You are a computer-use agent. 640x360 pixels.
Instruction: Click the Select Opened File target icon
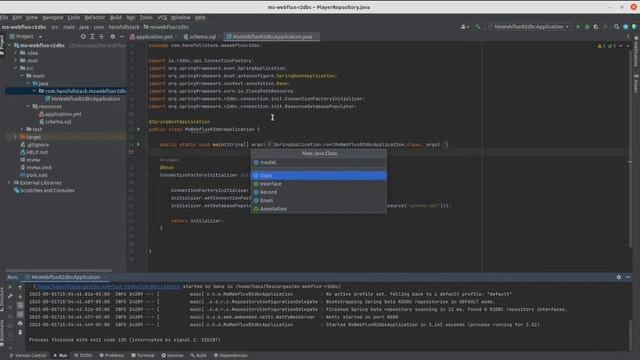tap(83, 36)
